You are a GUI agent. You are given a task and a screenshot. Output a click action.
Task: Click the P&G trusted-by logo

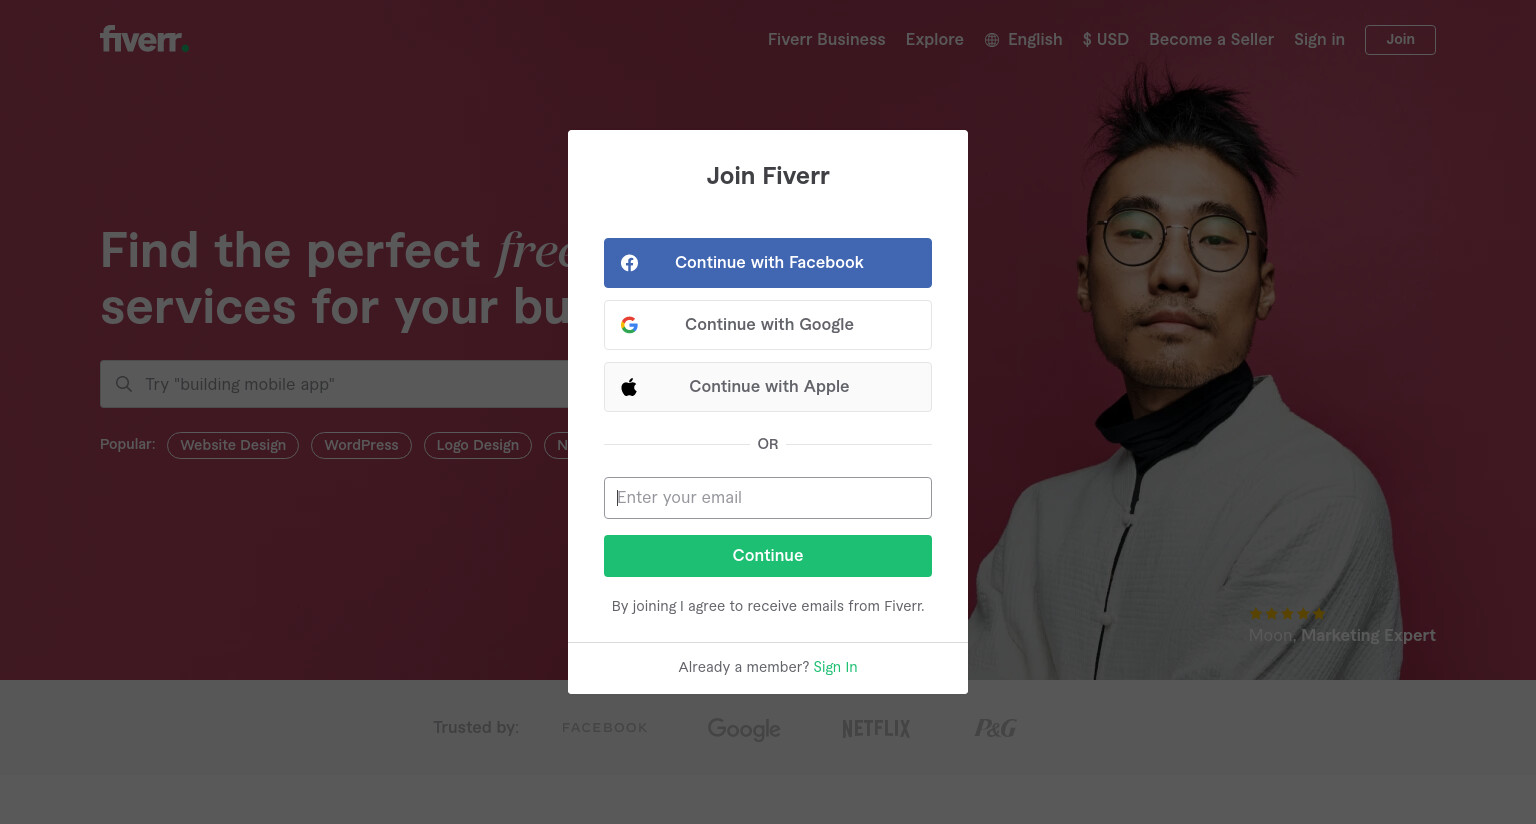pos(995,728)
